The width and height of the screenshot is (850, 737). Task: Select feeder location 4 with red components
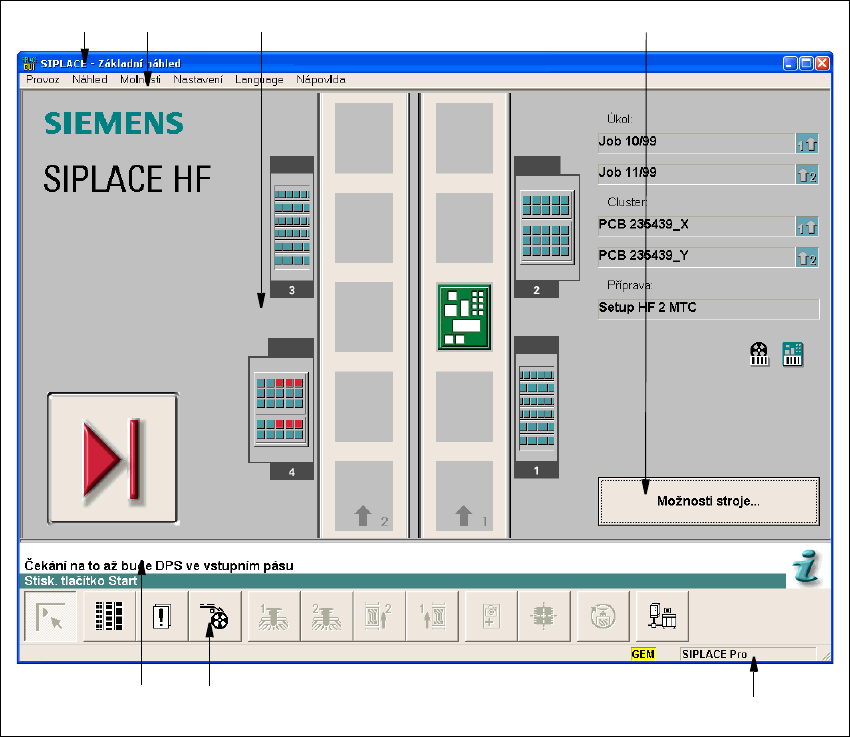coord(281,409)
